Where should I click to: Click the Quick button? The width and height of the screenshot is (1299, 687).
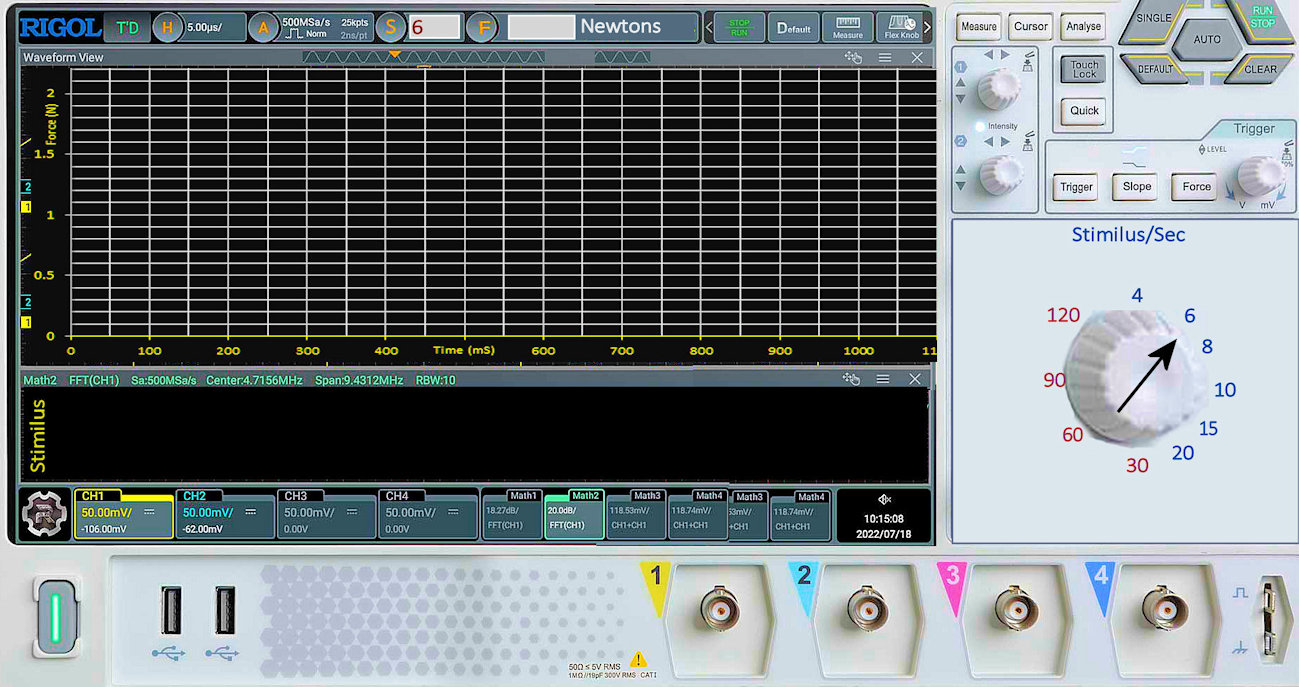(1085, 111)
